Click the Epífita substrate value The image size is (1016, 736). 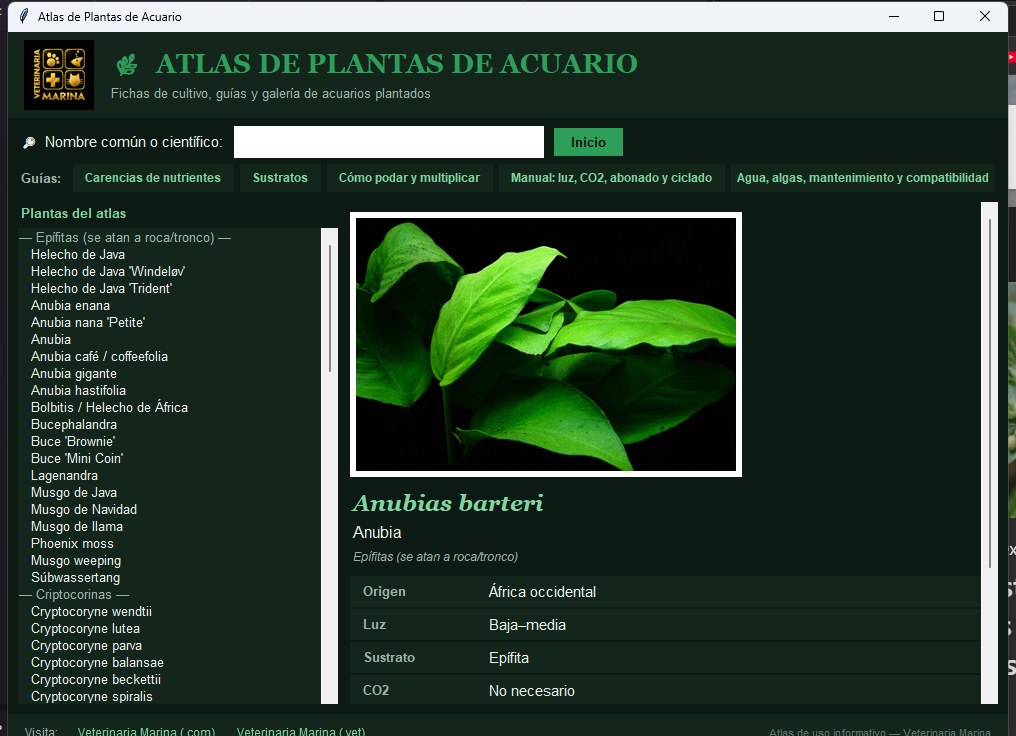(509, 658)
